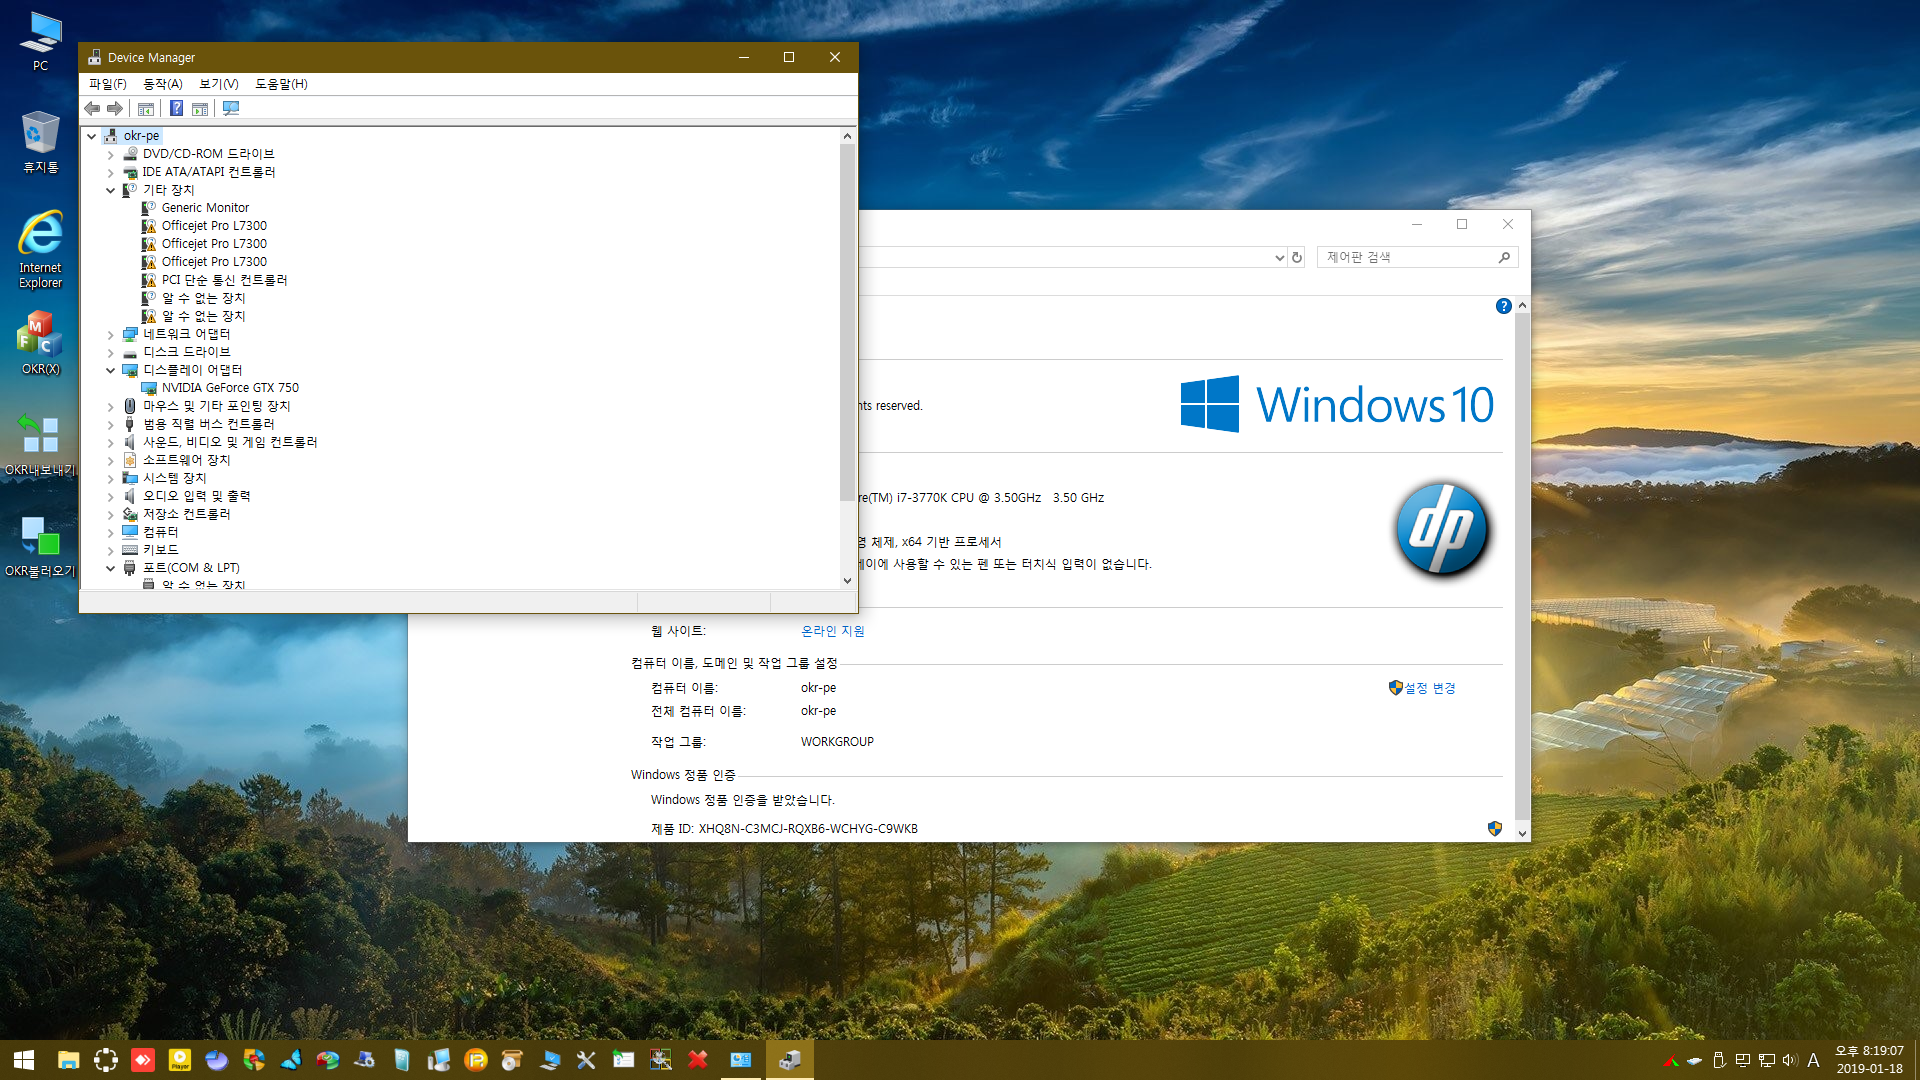Select the 키보드 row in device tree
This screenshot has width=1920, height=1080.
160,550
